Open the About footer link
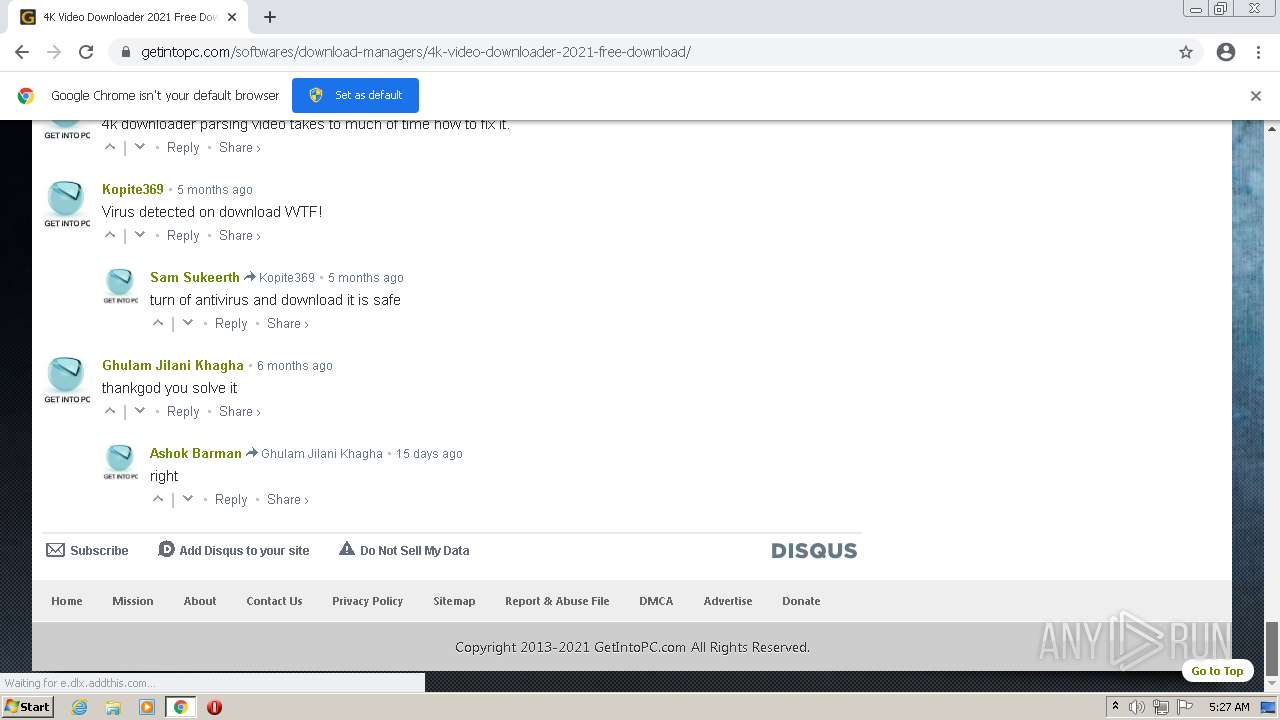The image size is (1280, 720). point(200,601)
